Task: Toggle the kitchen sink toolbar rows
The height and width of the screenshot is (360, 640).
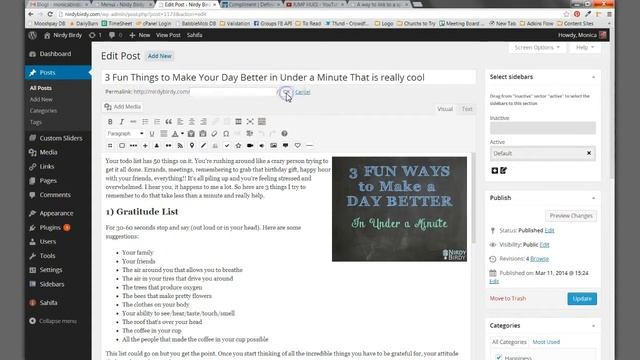Action: point(262,122)
